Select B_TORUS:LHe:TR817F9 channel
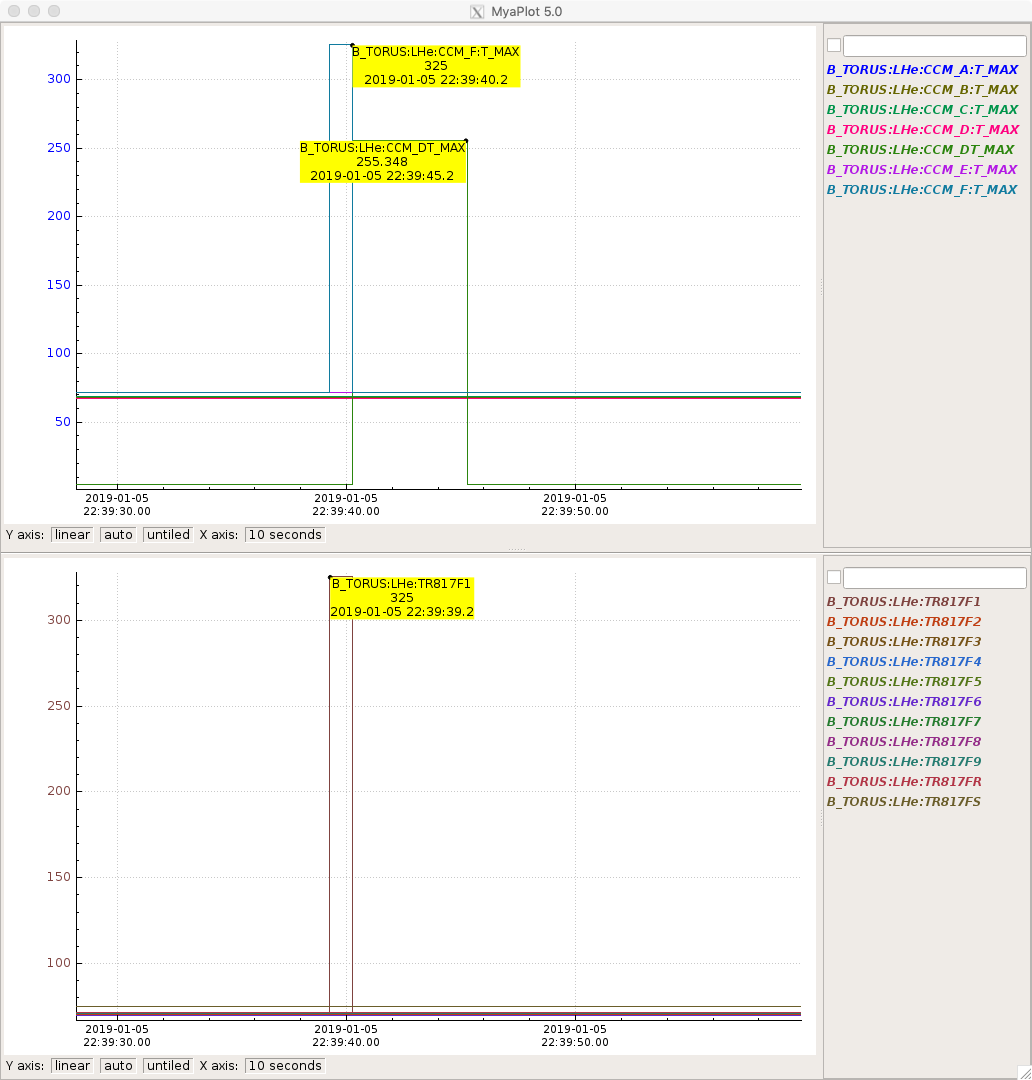 [903, 761]
